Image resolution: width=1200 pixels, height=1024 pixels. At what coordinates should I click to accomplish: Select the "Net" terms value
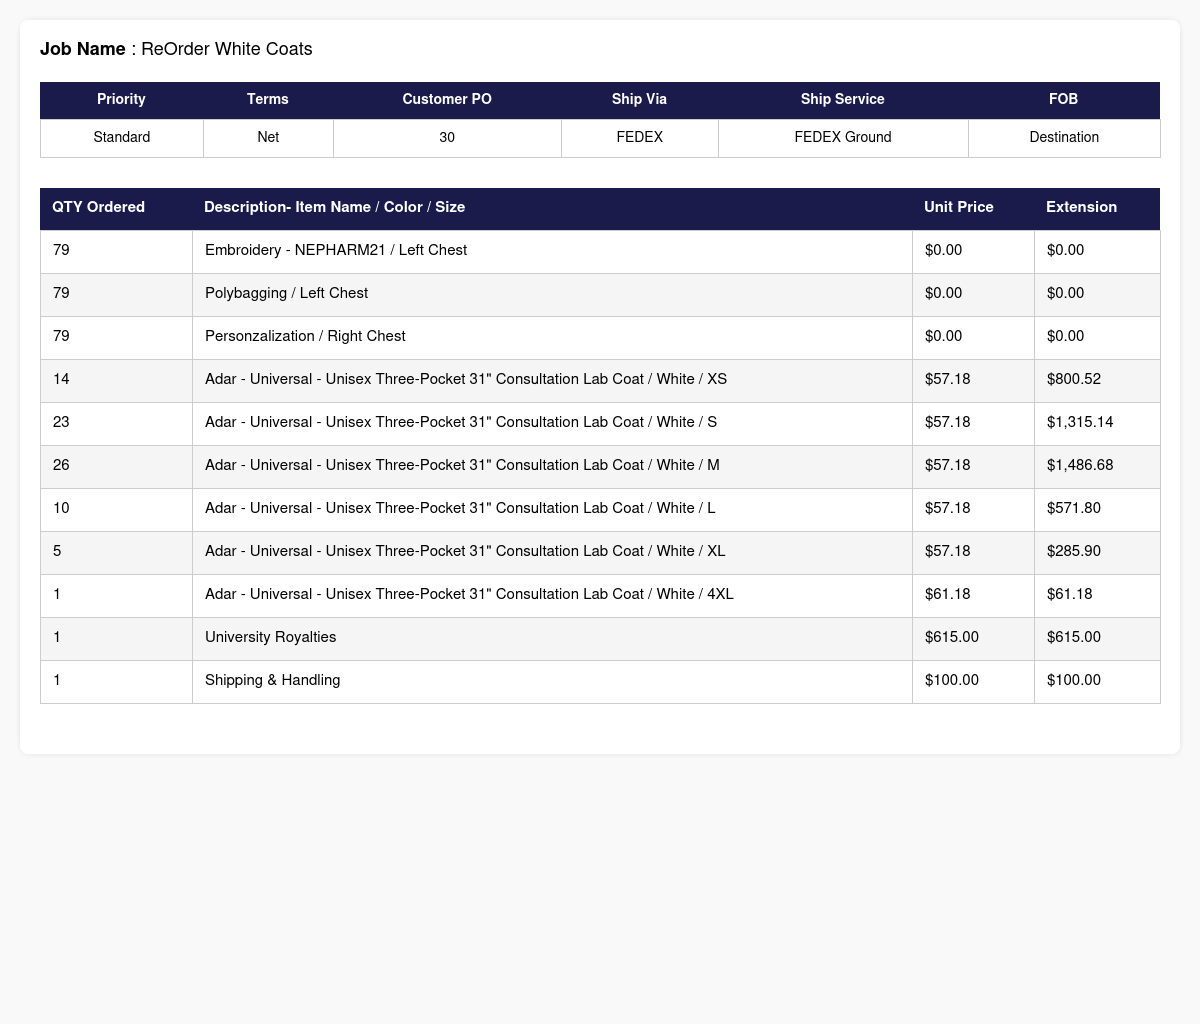(268, 137)
